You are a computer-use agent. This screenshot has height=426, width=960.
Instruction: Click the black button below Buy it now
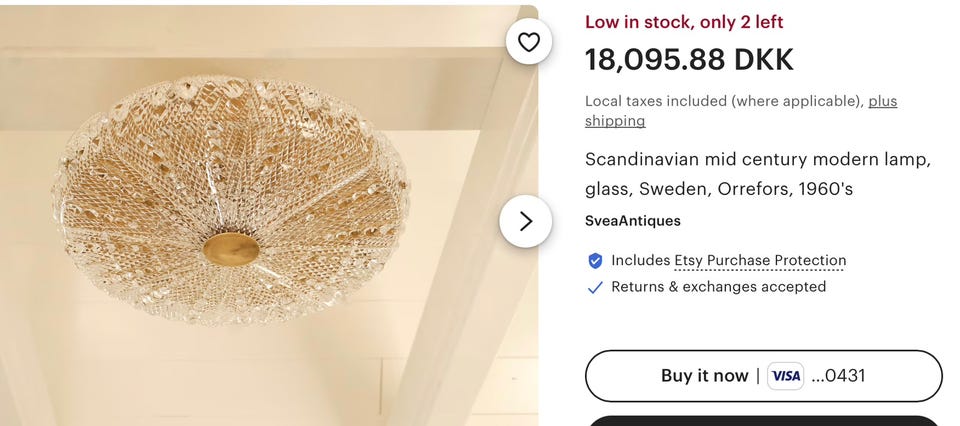tap(763, 420)
